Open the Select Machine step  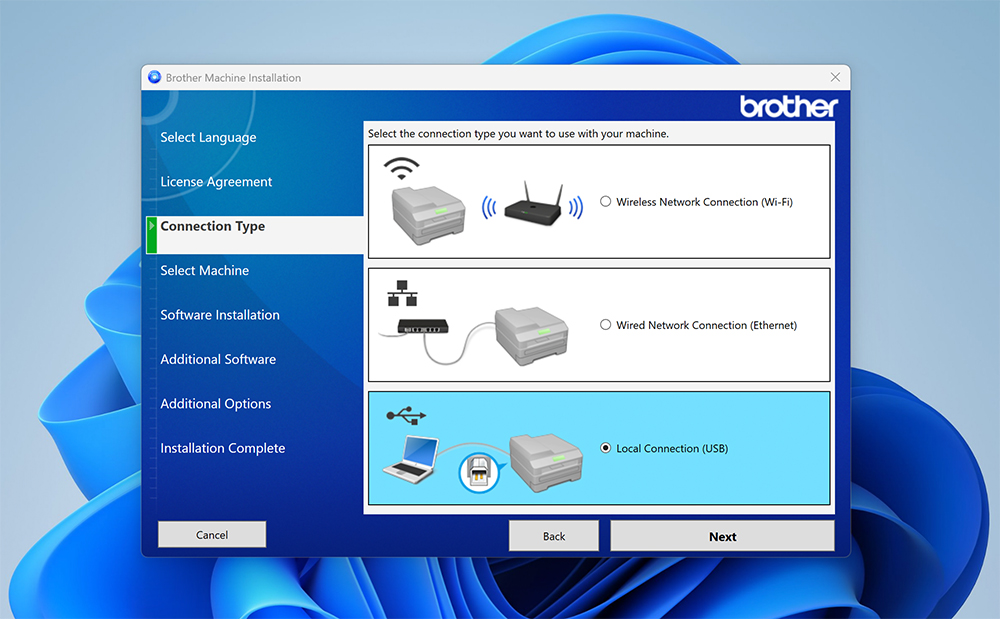click(205, 270)
